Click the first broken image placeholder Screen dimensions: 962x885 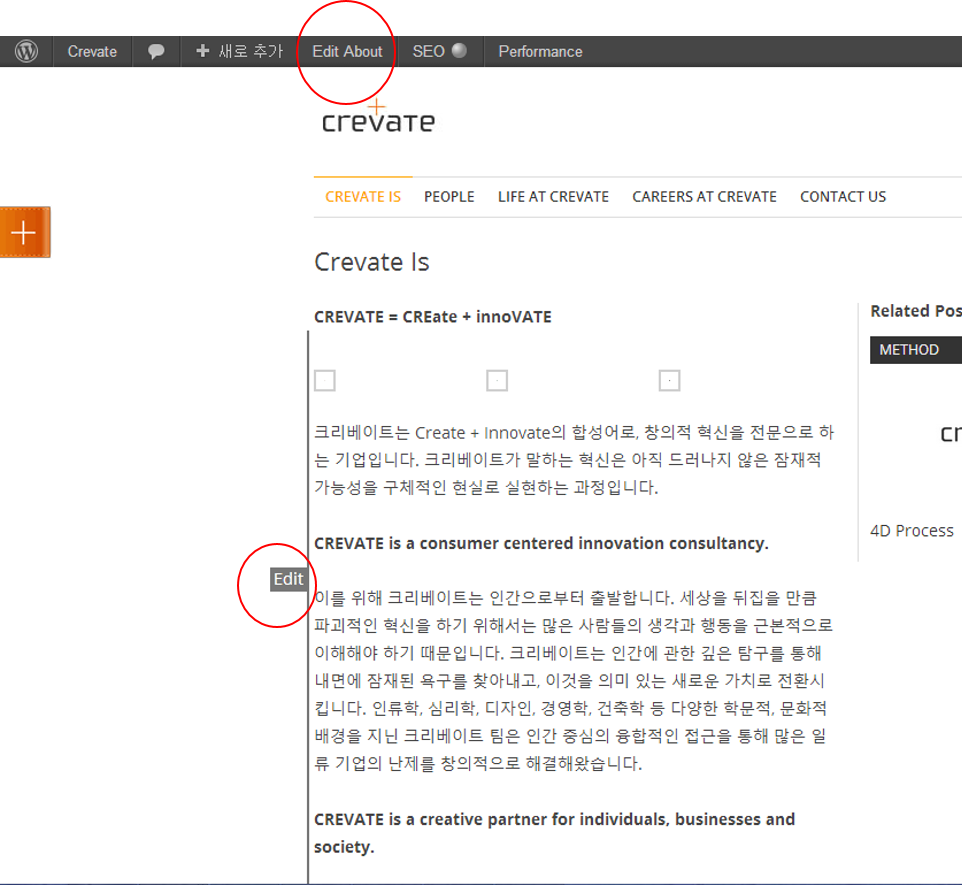(x=325, y=381)
